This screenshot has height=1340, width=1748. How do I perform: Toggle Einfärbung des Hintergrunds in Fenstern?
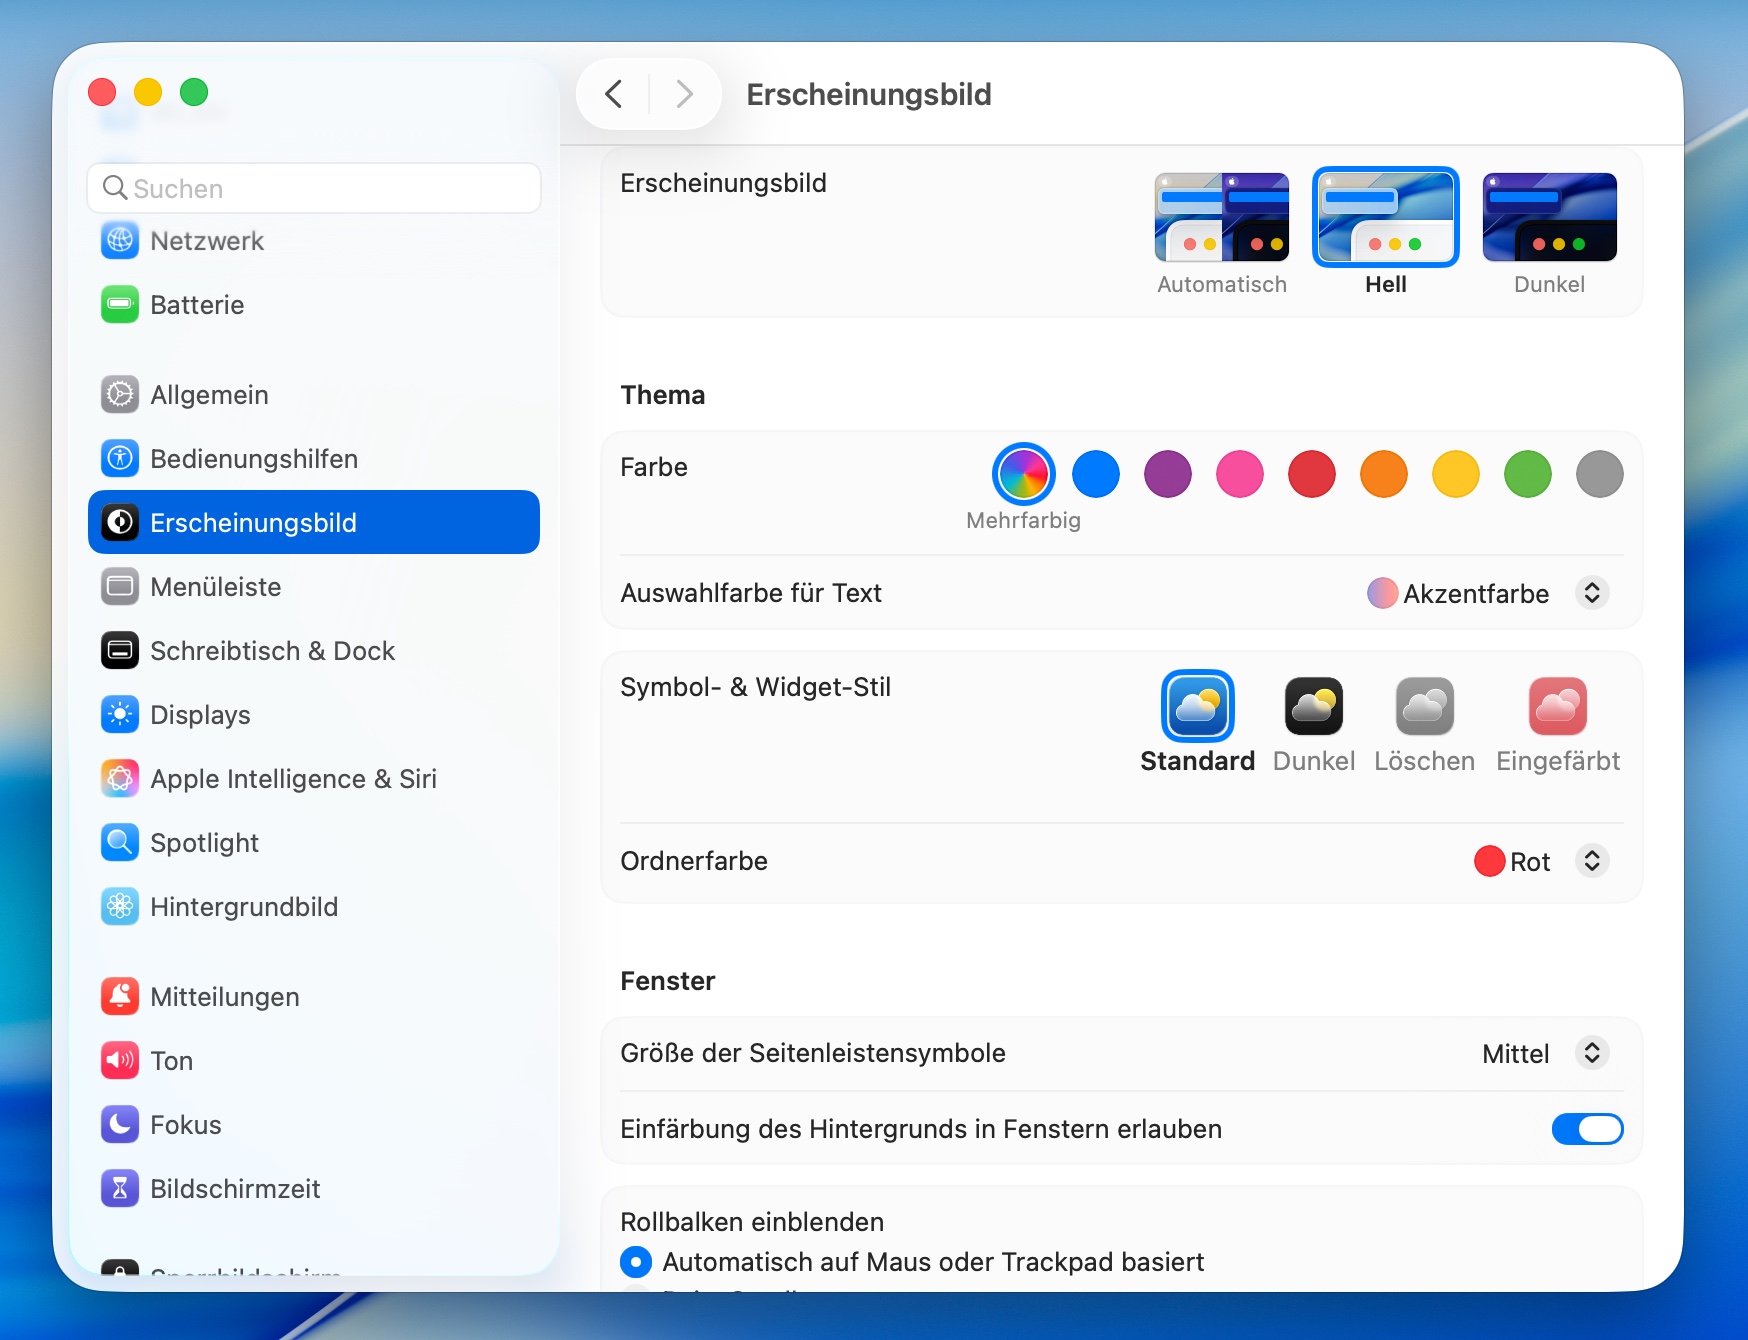[x=1587, y=1129]
